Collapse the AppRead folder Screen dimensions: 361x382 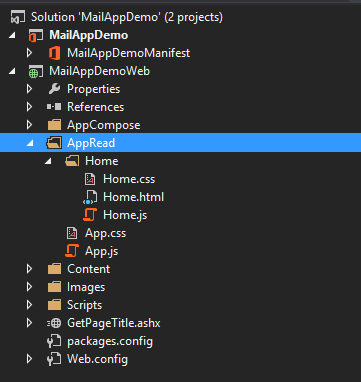click(x=30, y=143)
